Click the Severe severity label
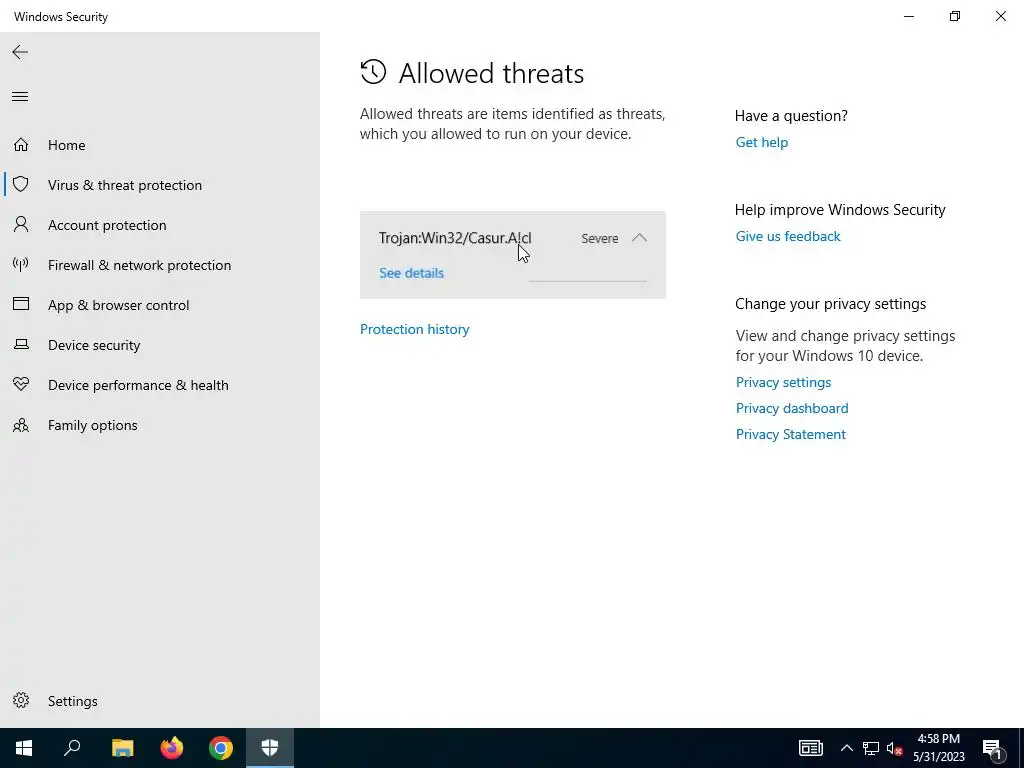The height and width of the screenshot is (768, 1024). [x=600, y=238]
